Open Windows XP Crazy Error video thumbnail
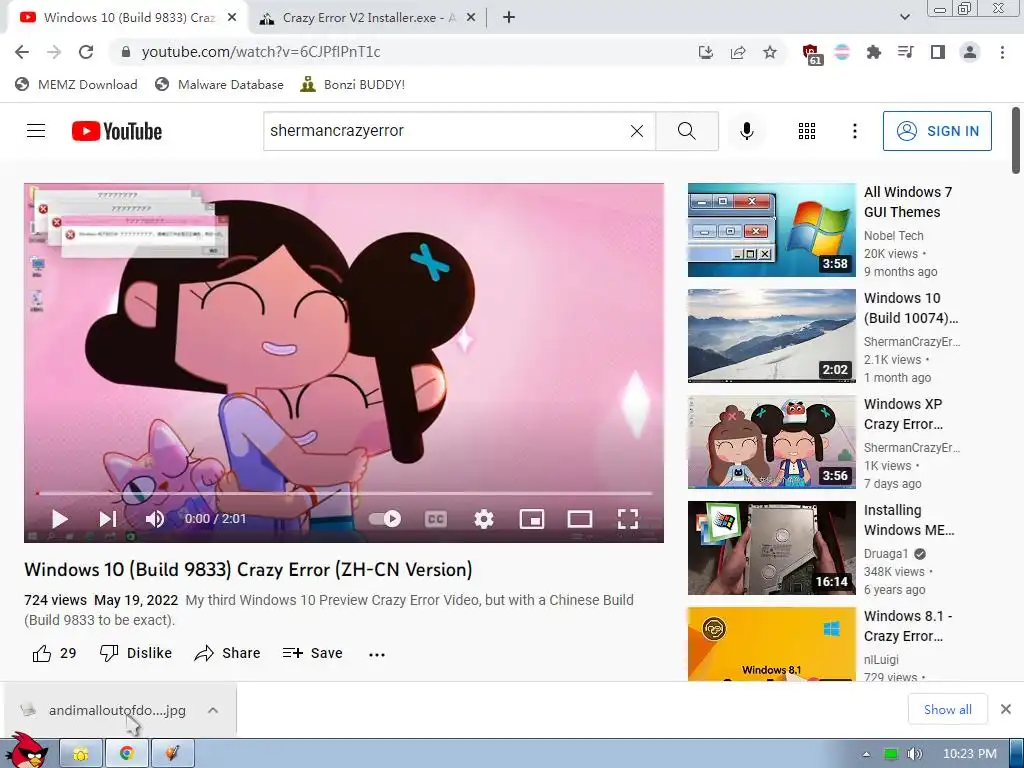 [x=771, y=441]
